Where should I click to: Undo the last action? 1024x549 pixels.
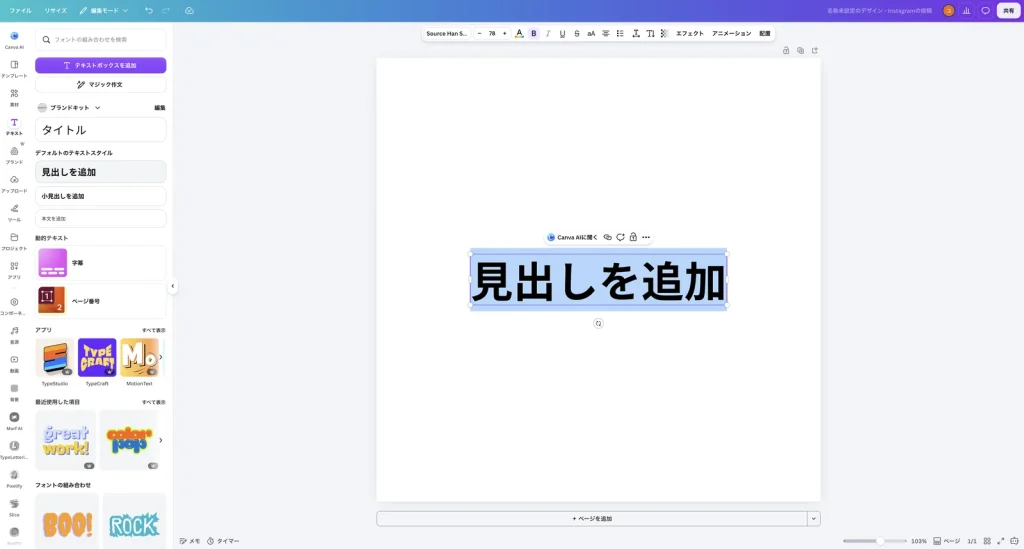click(149, 10)
